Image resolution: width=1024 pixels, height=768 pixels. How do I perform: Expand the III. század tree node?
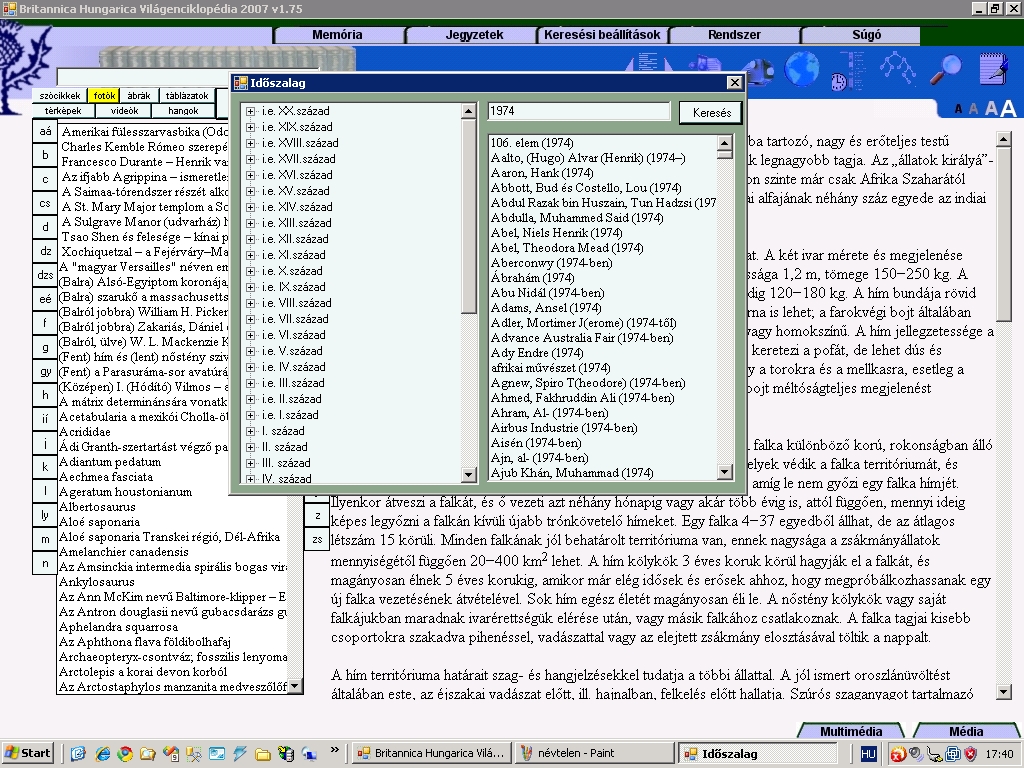tap(250, 463)
